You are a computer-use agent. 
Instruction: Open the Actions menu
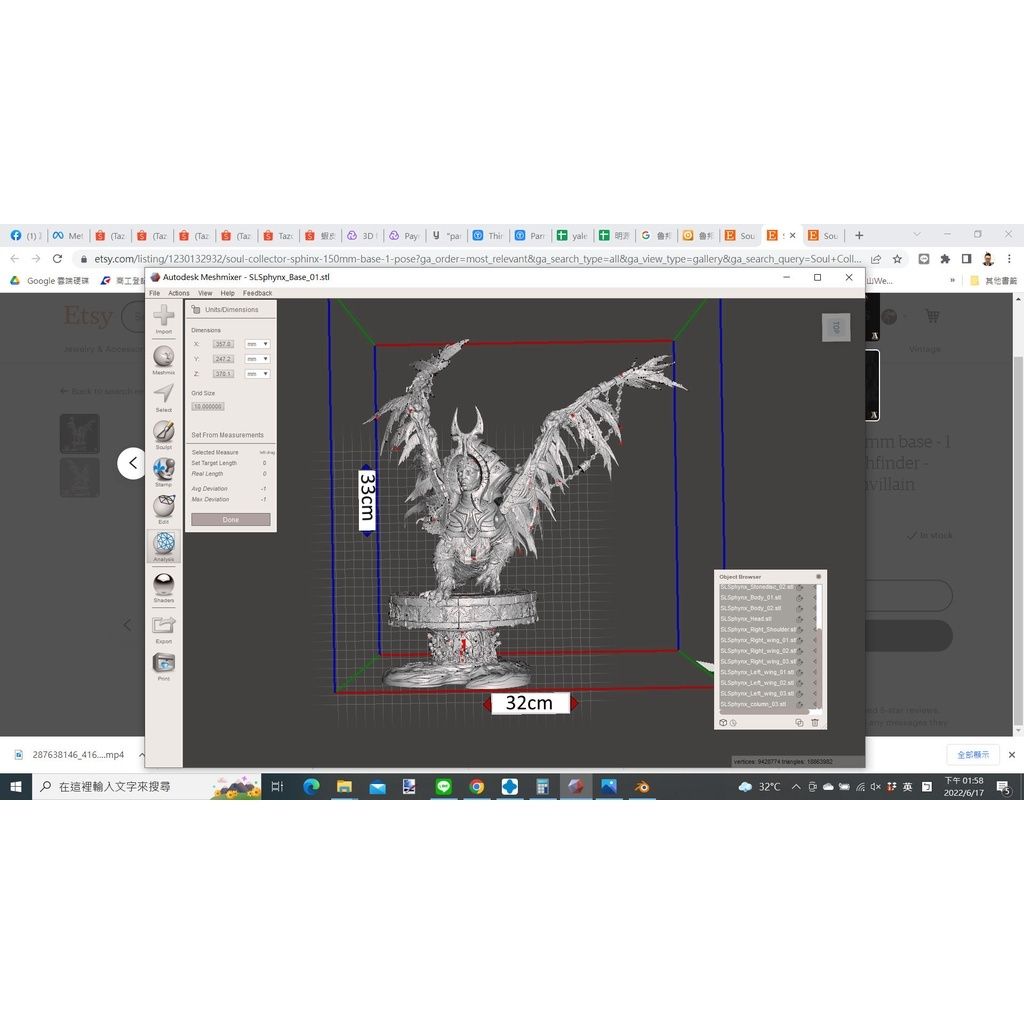(179, 293)
